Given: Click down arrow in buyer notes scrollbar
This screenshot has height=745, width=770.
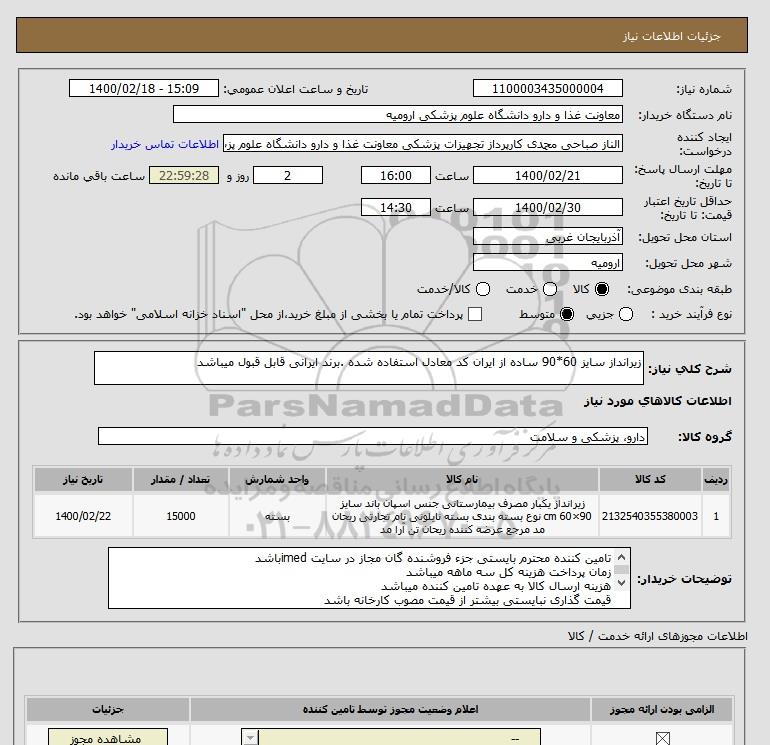Looking at the screenshot, I should pos(621,583).
